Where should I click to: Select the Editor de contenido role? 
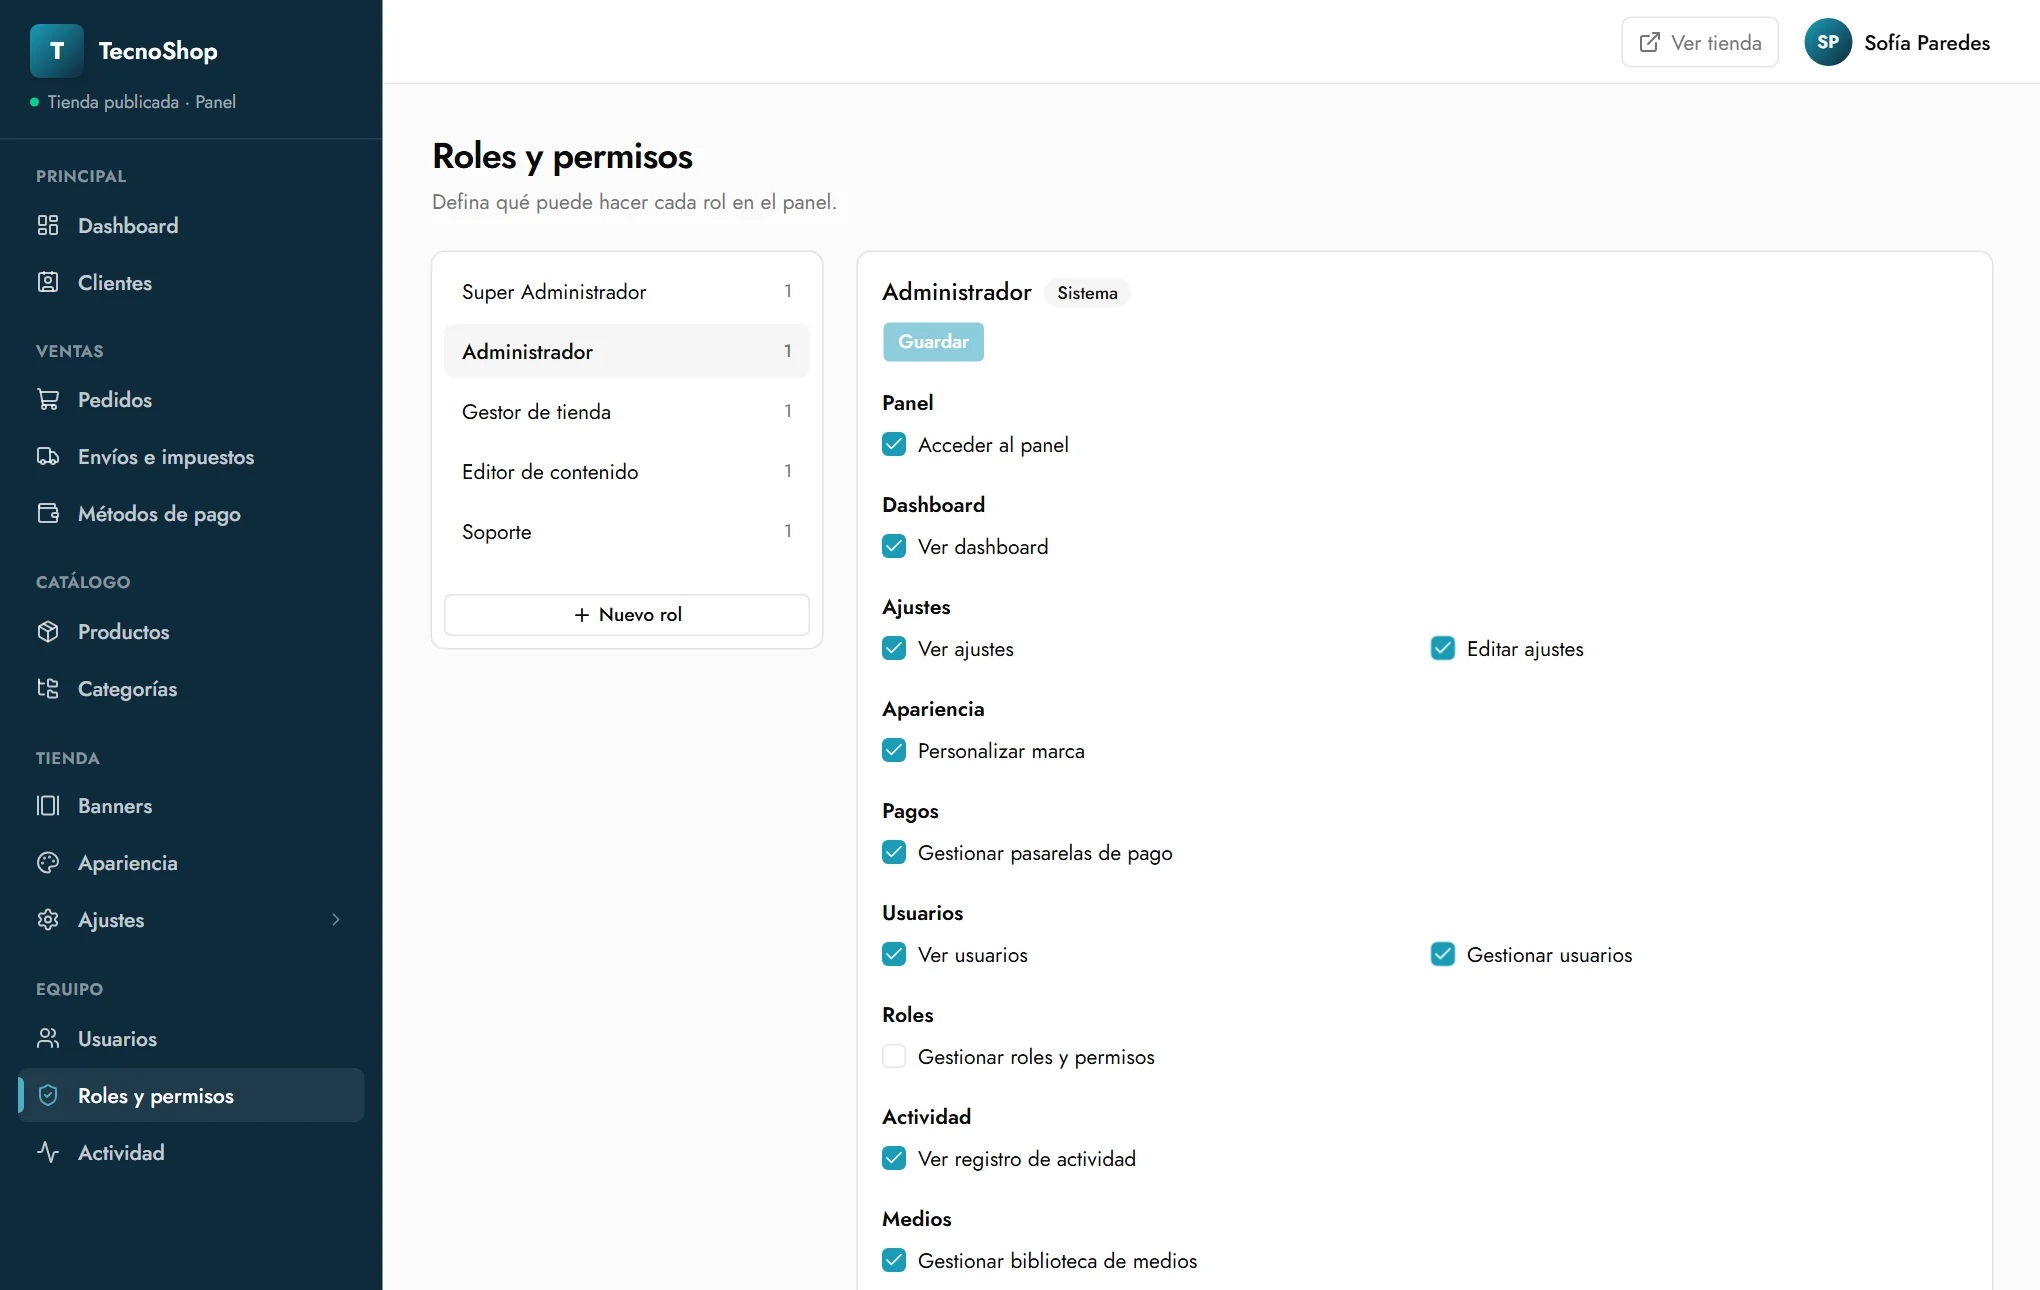point(627,471)
